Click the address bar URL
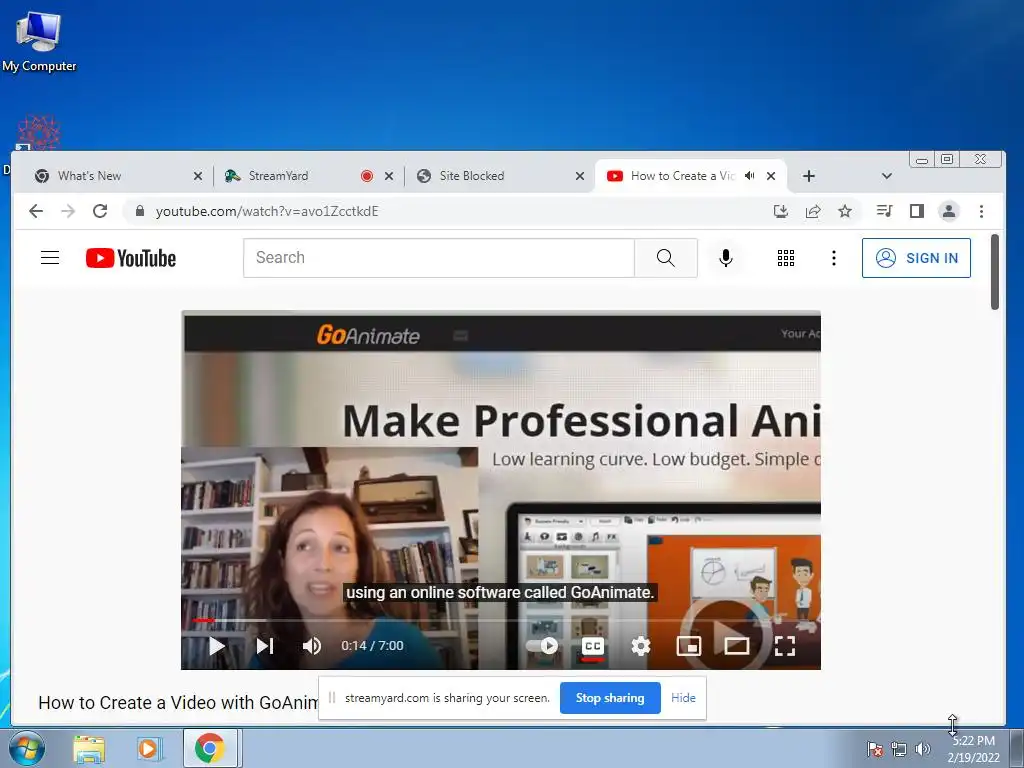This screenshot has height=768, width=1024. click(266, 211)
